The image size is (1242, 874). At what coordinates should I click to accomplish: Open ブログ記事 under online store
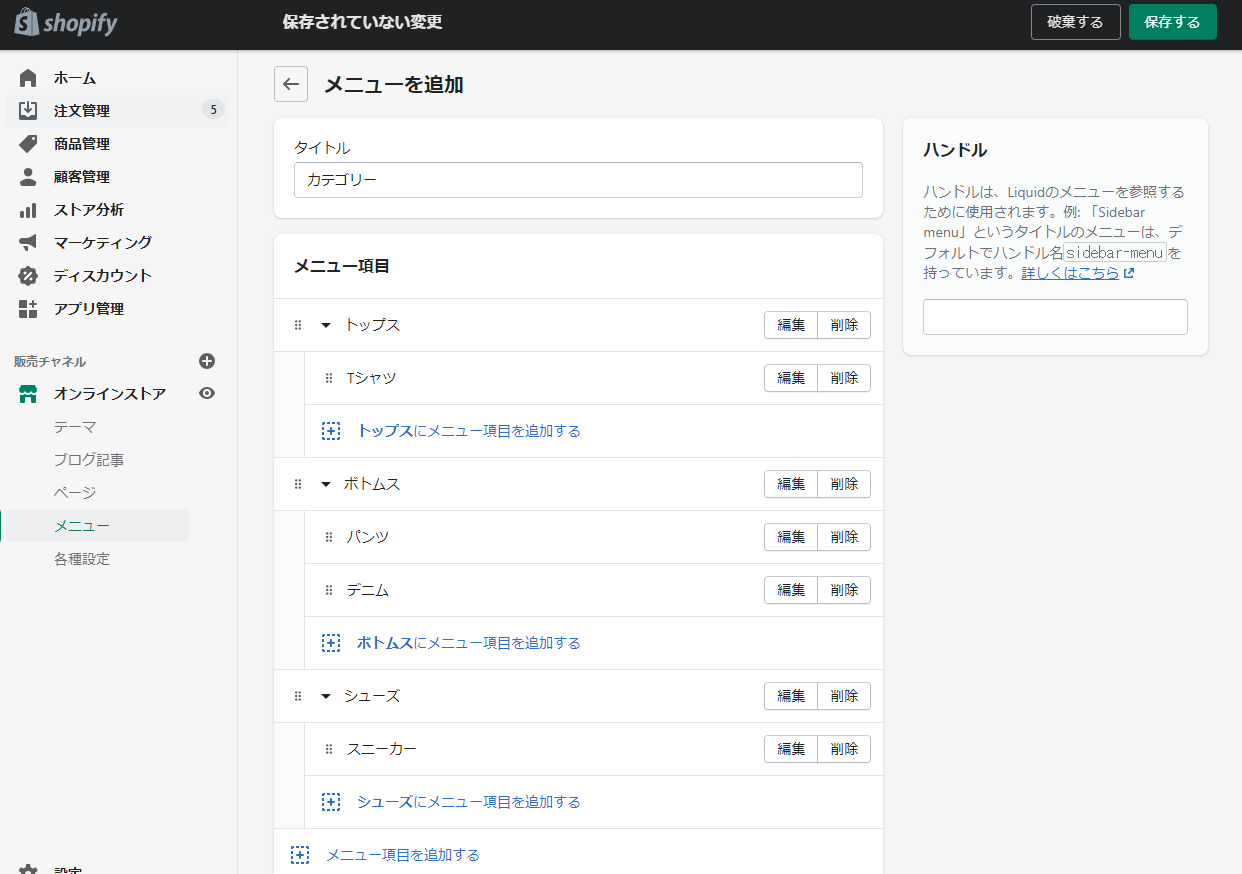[89, 460]
